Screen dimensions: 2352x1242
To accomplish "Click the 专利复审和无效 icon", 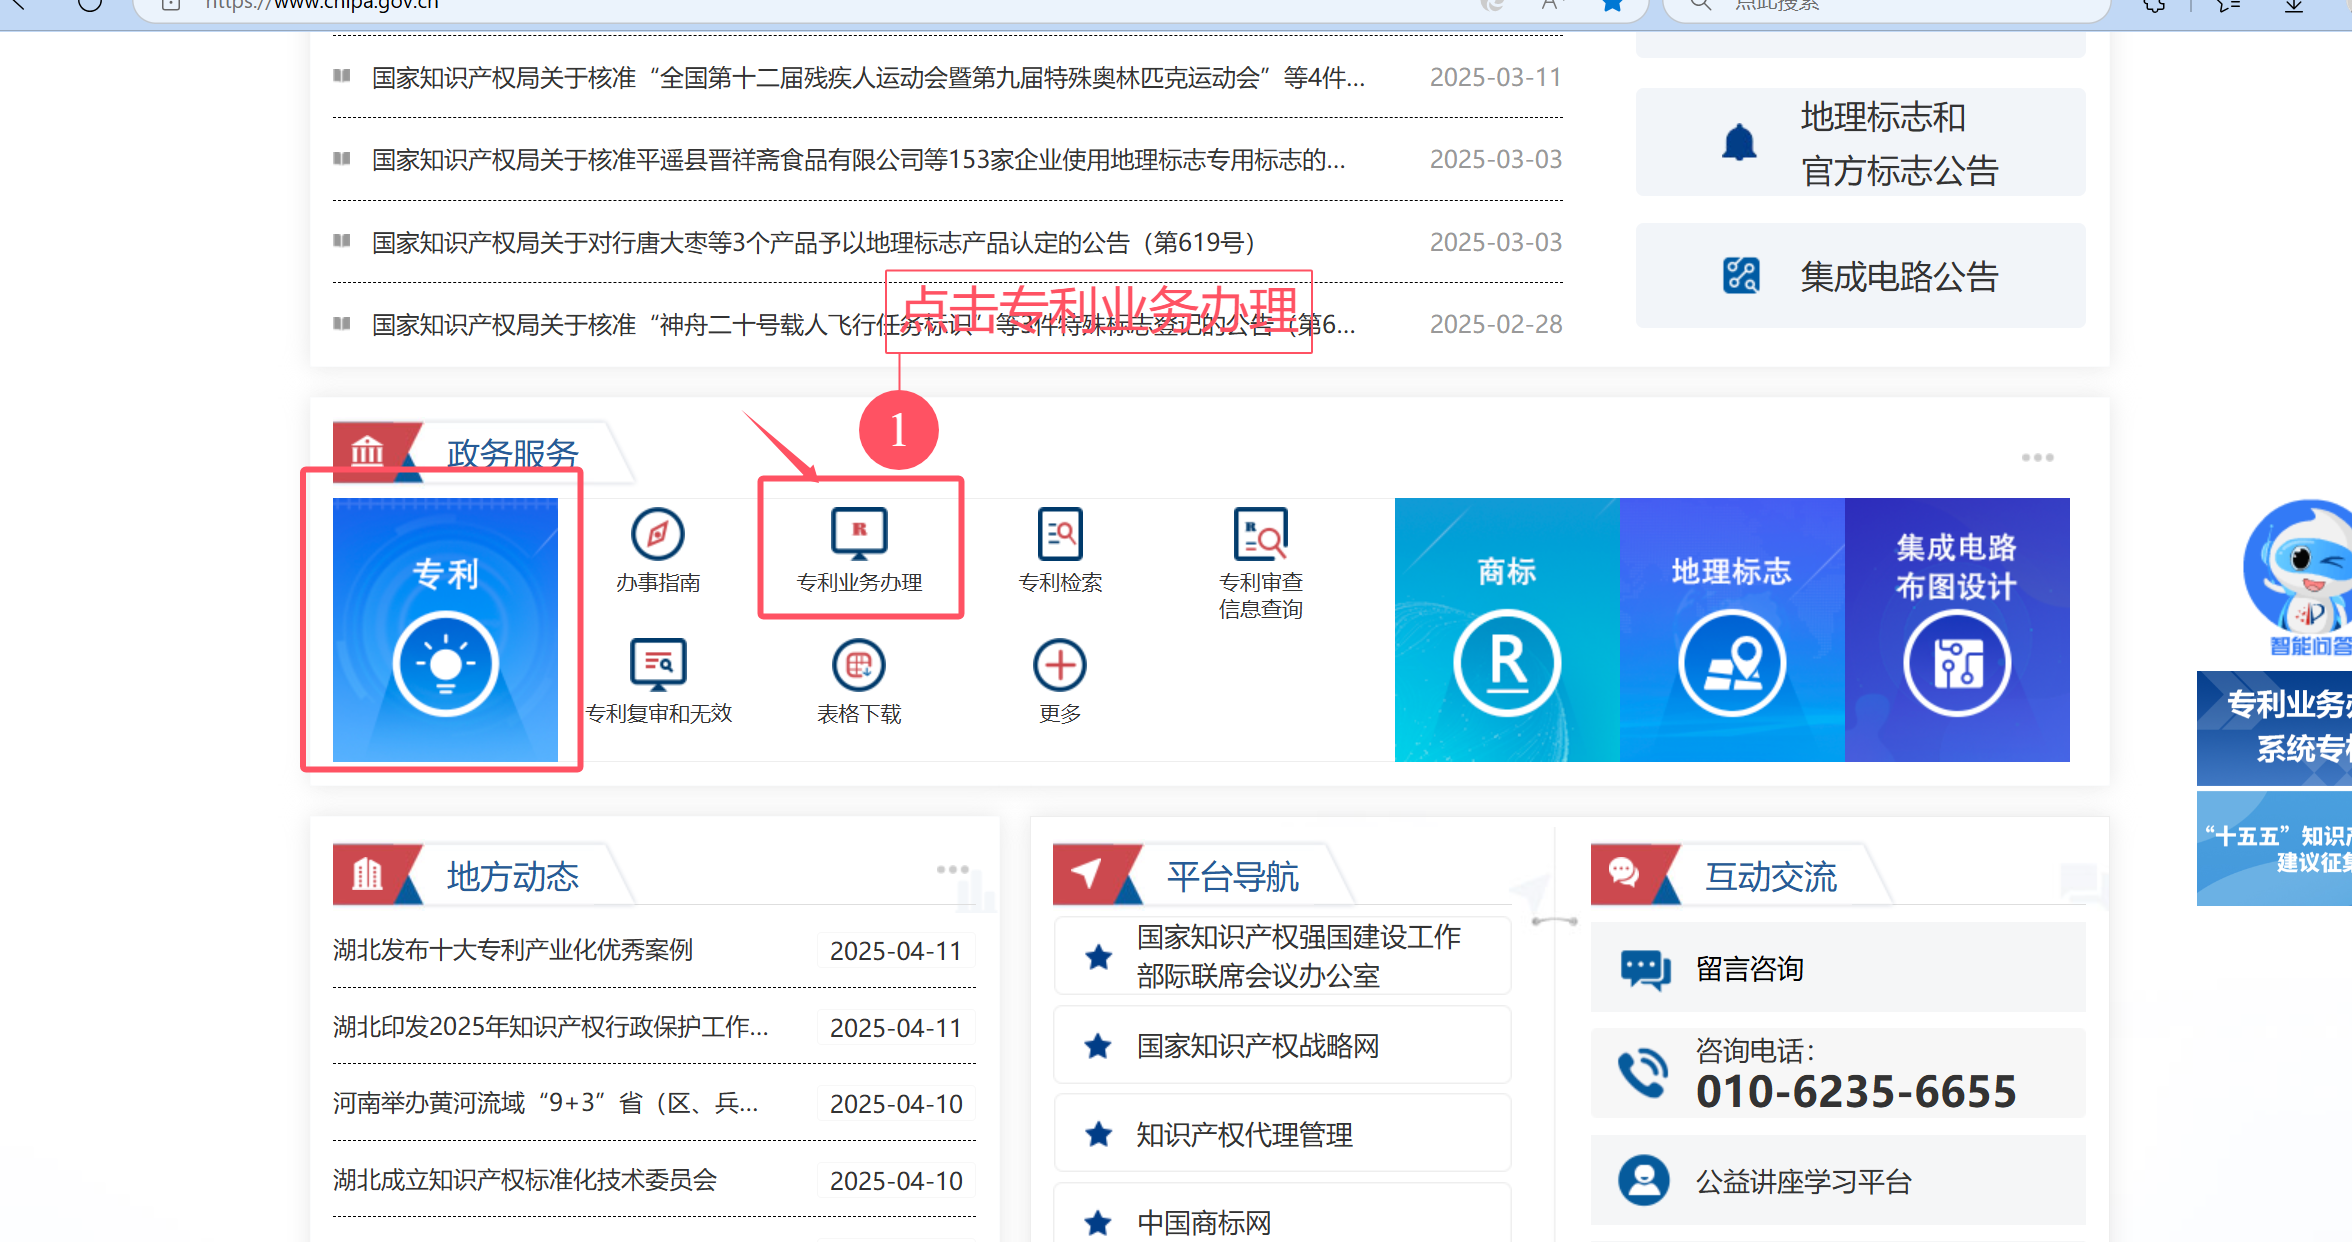I will click(x=658, y=664).
